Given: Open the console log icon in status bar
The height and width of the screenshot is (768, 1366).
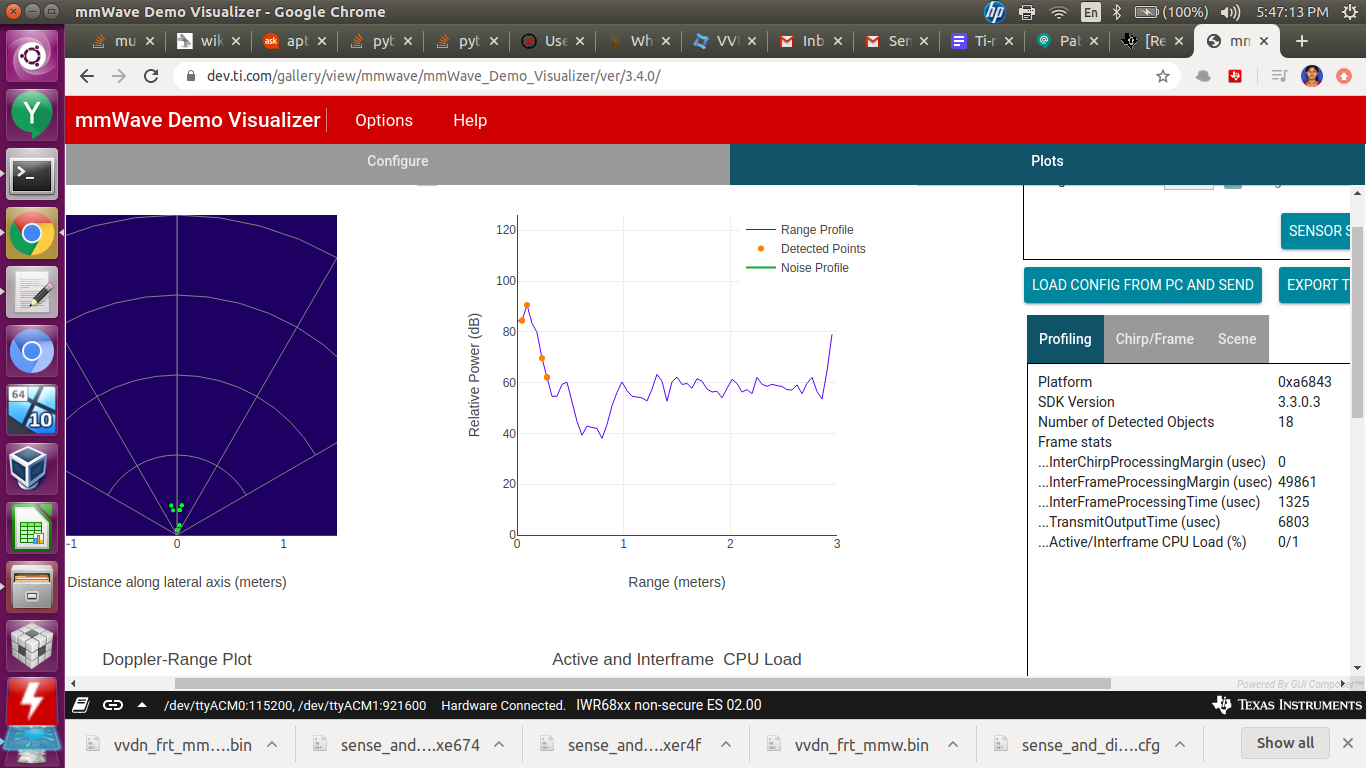Looking at the screenshot, I should point(82,705).
